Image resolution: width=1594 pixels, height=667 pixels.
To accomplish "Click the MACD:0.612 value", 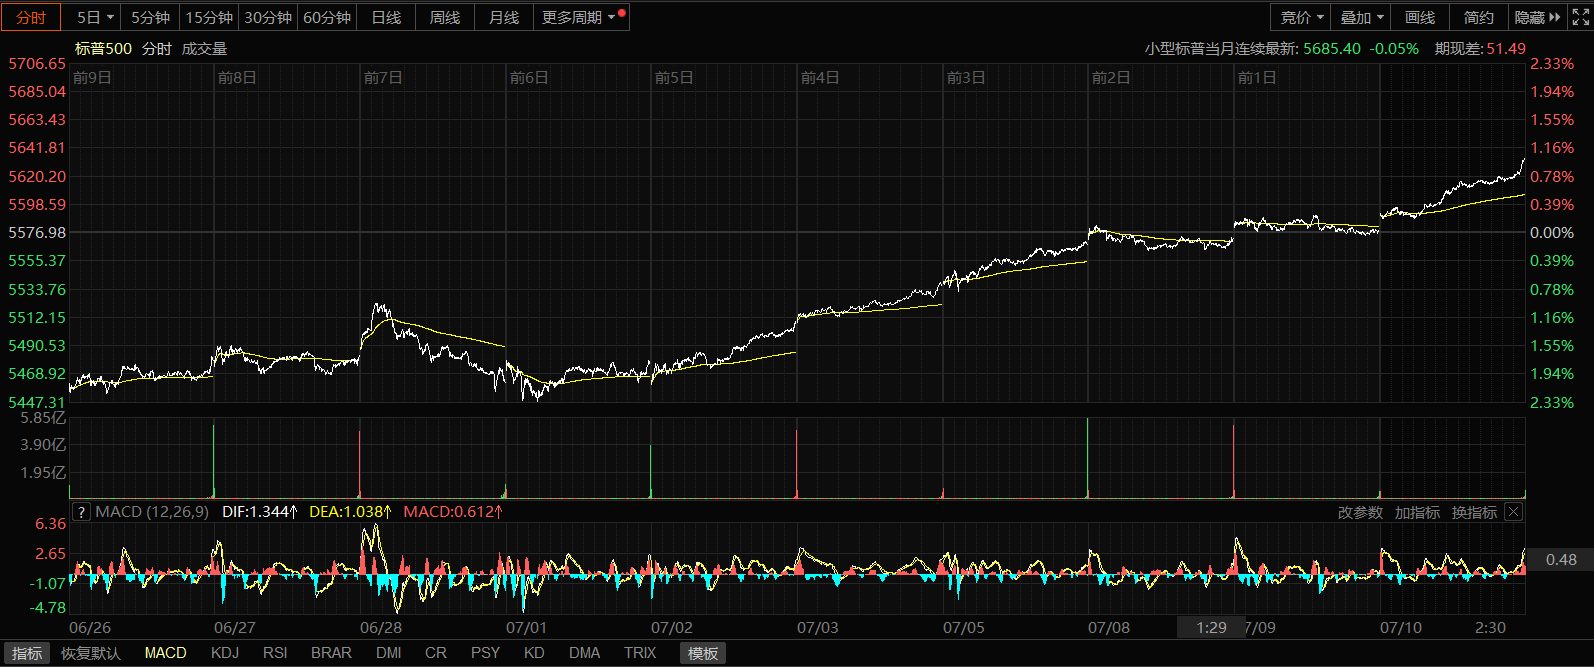I will [453, 512].
